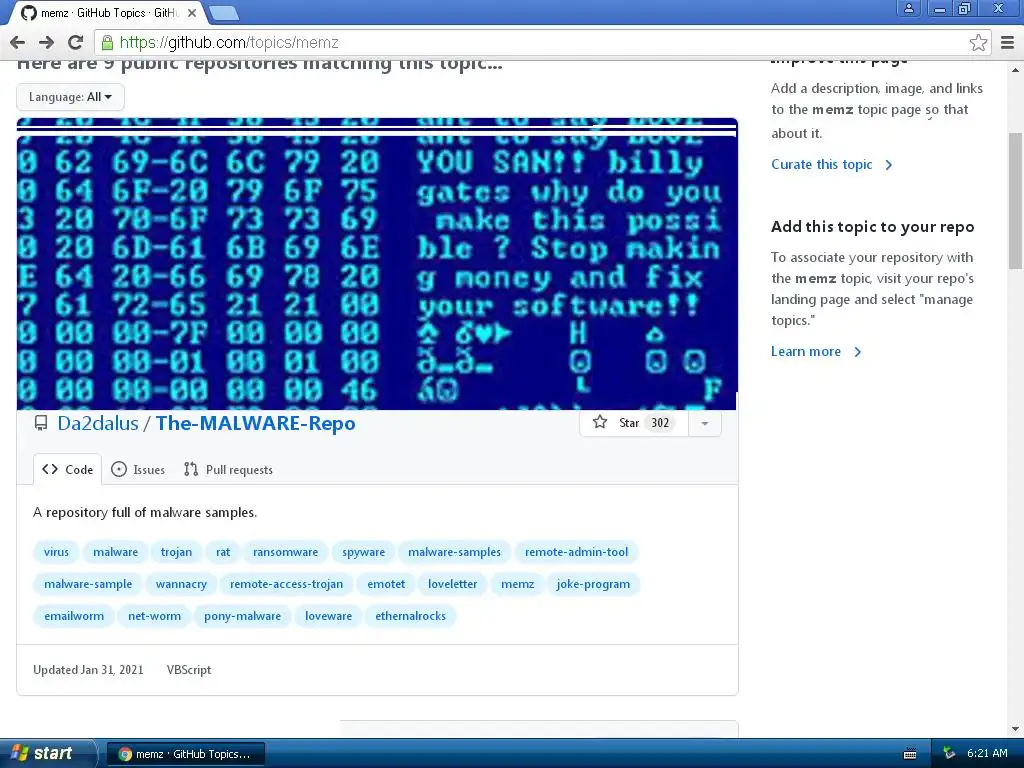Close the memz GitHub Topics tab
The image size is (1024, 768).
click(192, 12)
